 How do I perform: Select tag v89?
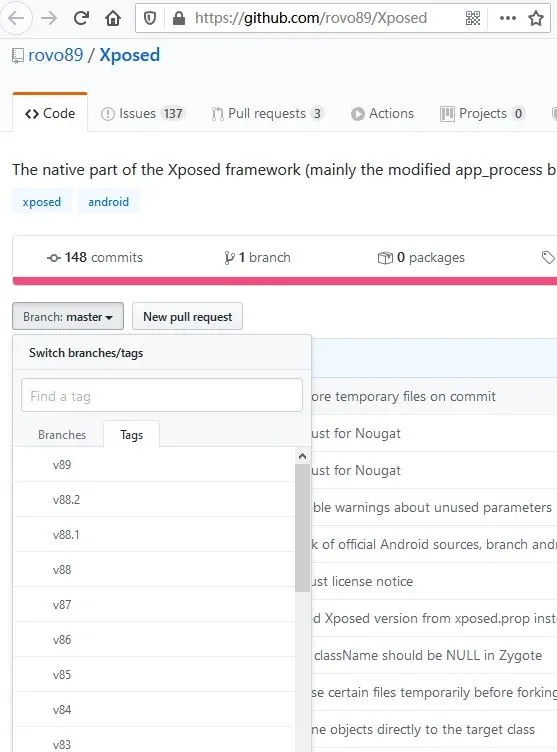point(154,465)
